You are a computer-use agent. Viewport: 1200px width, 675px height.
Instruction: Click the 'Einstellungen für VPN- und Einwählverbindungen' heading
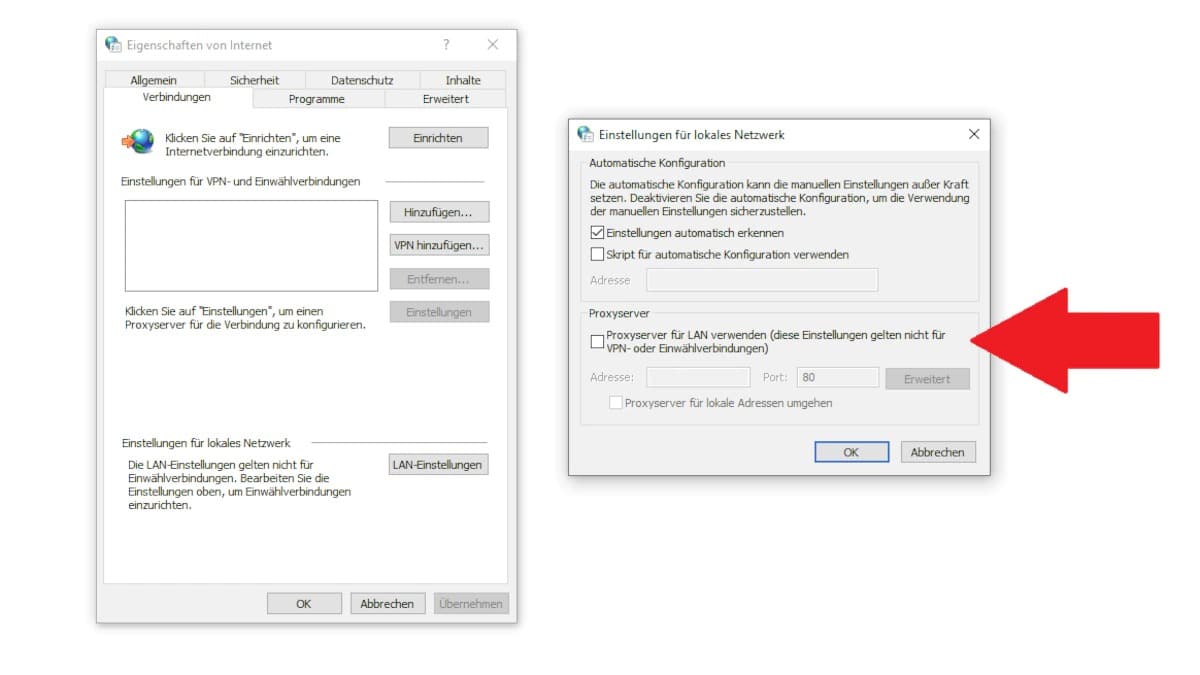coord(240,181)
